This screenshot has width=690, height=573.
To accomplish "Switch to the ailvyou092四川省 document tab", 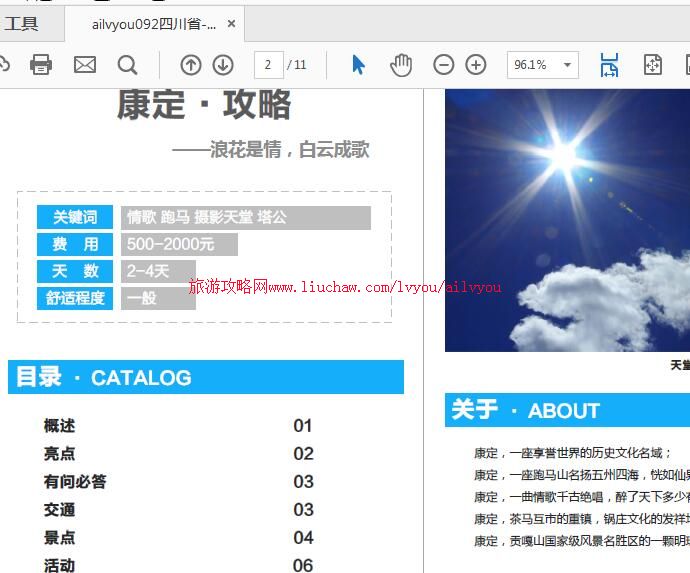I will pos(152,24).
